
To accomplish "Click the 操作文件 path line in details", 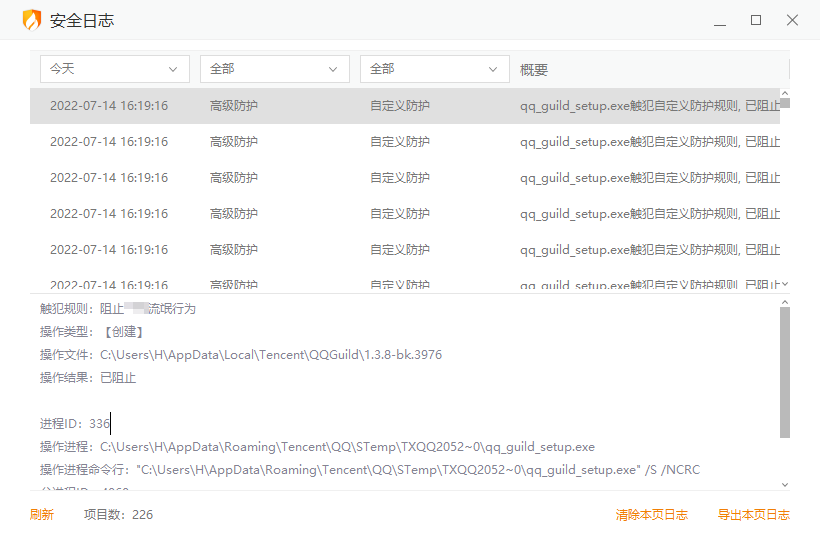I will click(x=240, y=355).
